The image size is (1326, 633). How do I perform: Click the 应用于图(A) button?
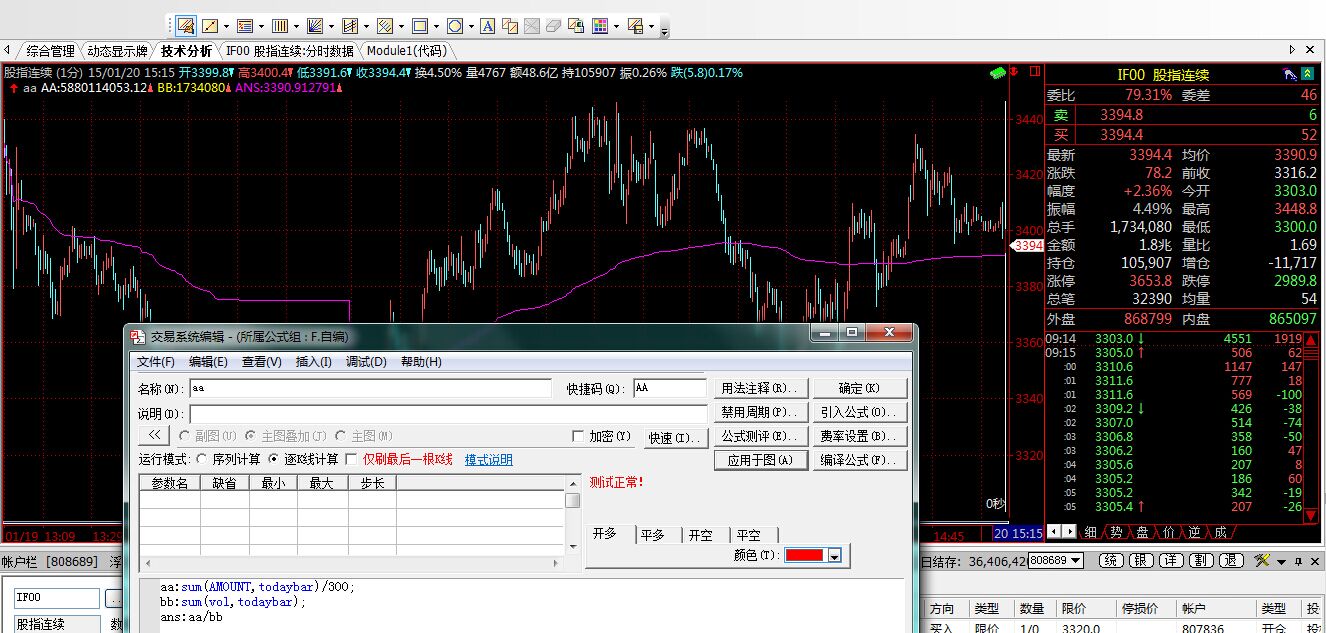[760, 460]
